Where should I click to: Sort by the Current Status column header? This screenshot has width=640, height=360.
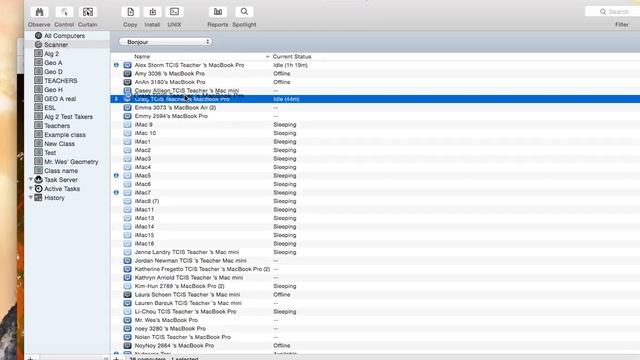point(292,56)
